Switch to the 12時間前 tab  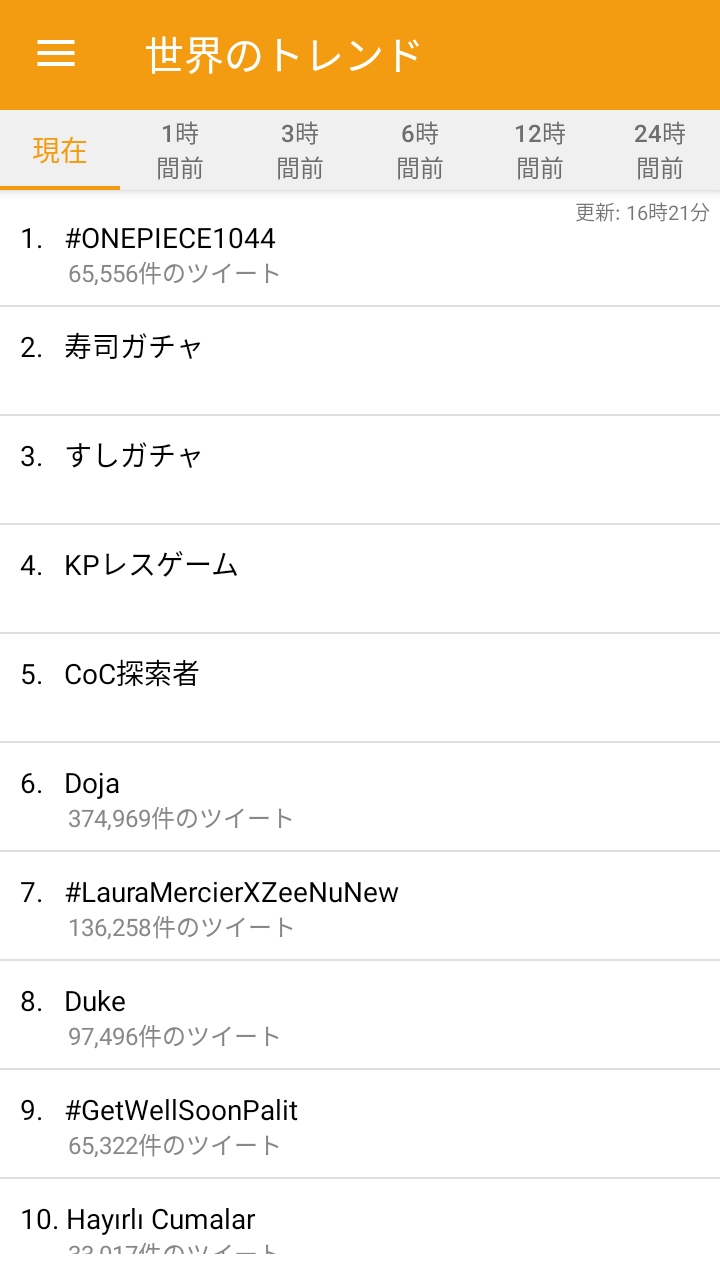pyautogui.click(x=540, y=151)
